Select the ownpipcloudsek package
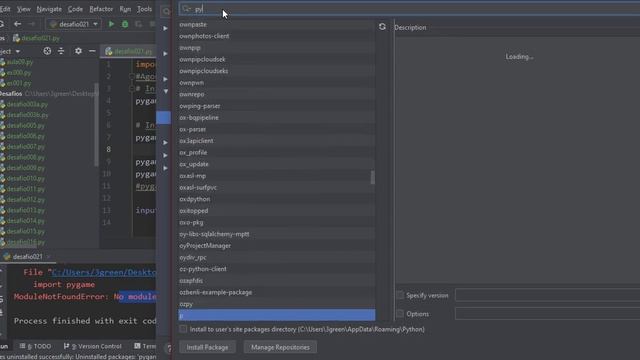Screen dimensions: 640x360 276,59
